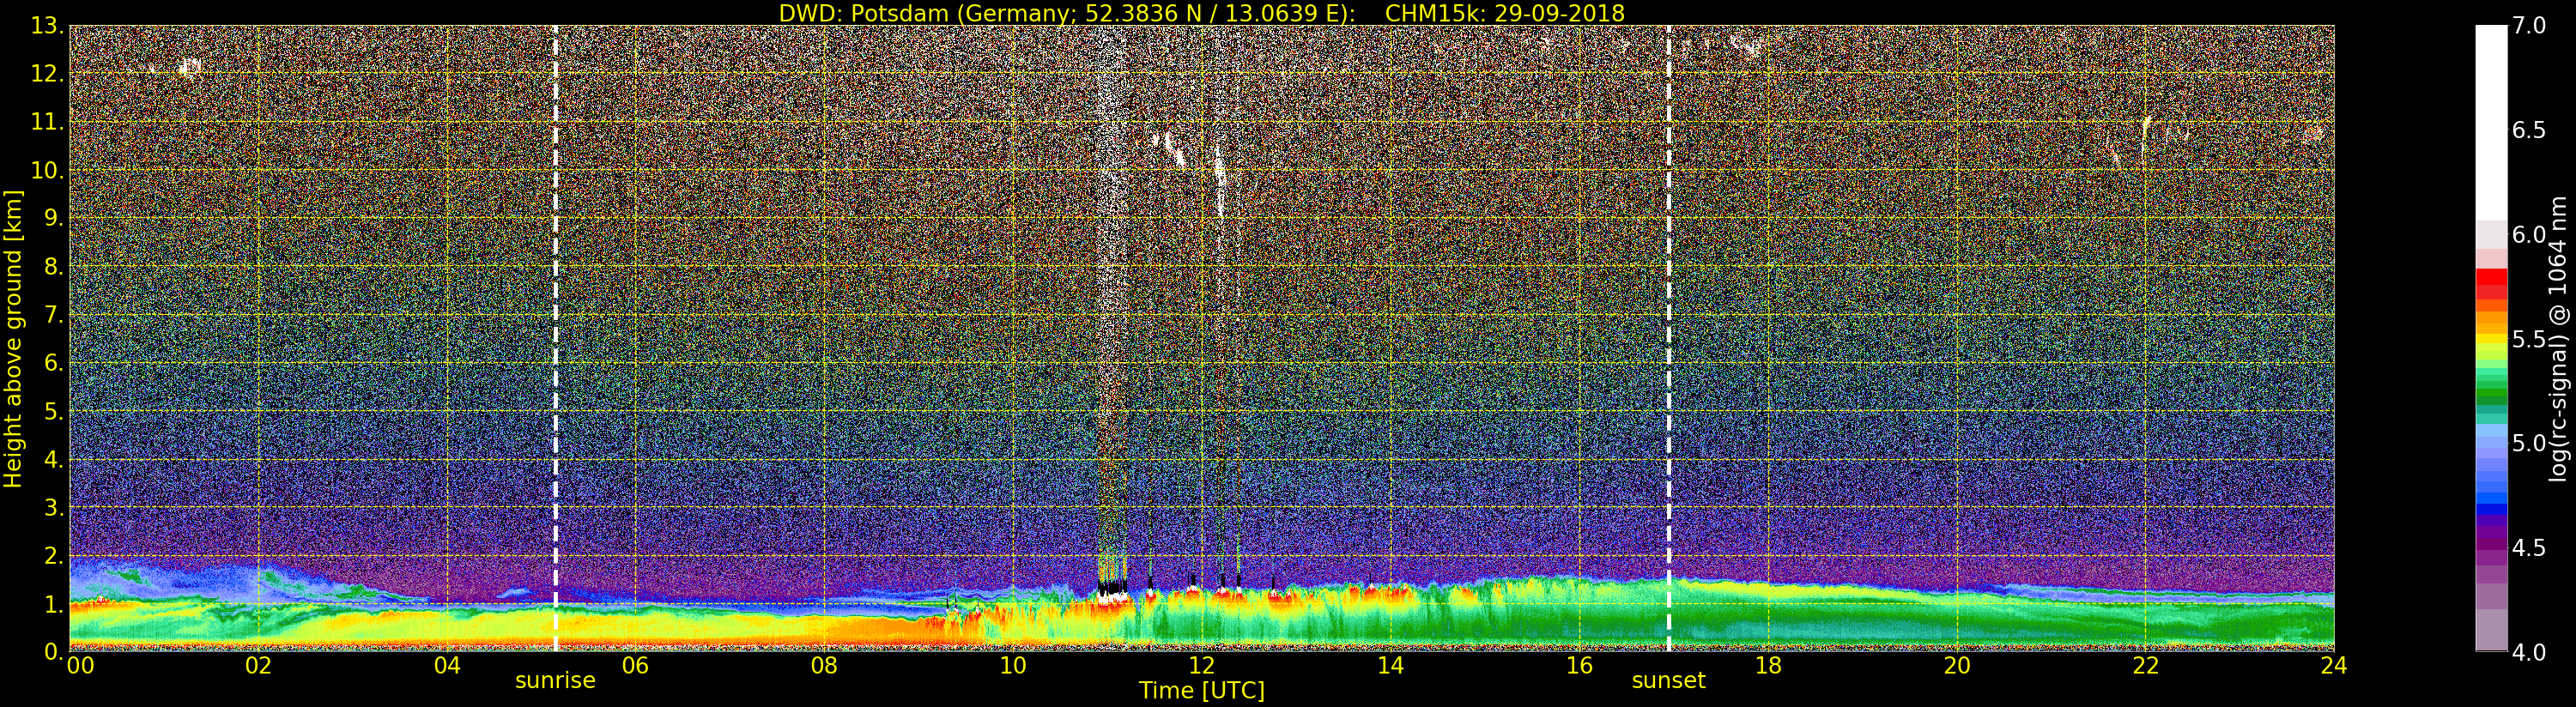Viewport: 2576px width, 707px height.
Task: Click time-axis tick label '08'
Action: click(824, 666)
